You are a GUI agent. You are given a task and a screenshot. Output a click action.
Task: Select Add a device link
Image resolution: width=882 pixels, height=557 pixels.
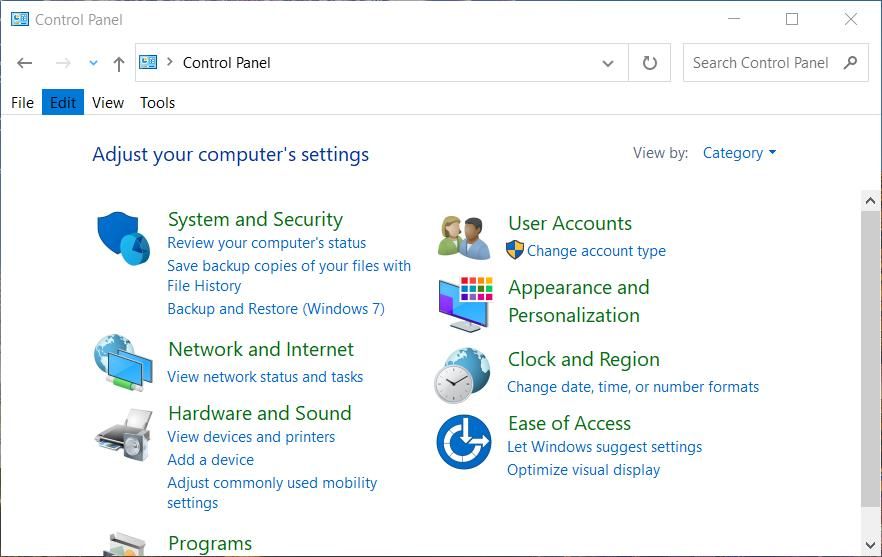click(x=210, y=460)
